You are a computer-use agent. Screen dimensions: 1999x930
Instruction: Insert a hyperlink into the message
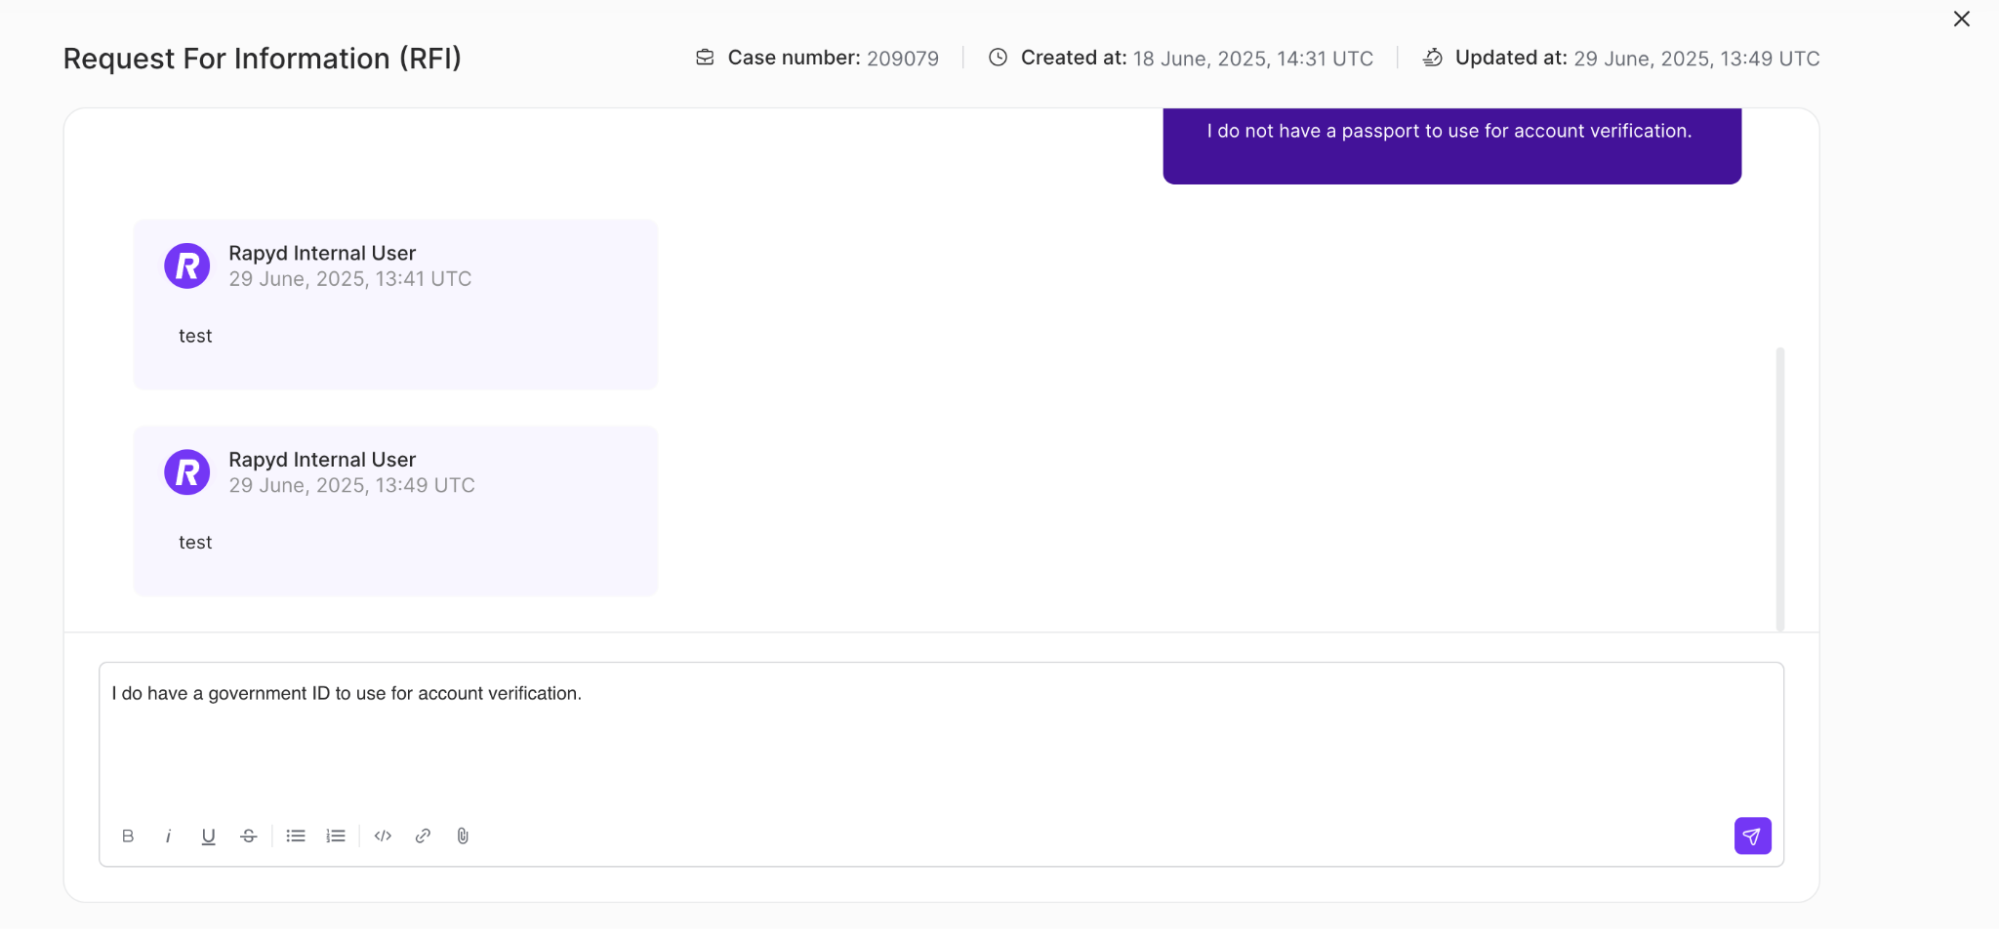tap(423, 836)
